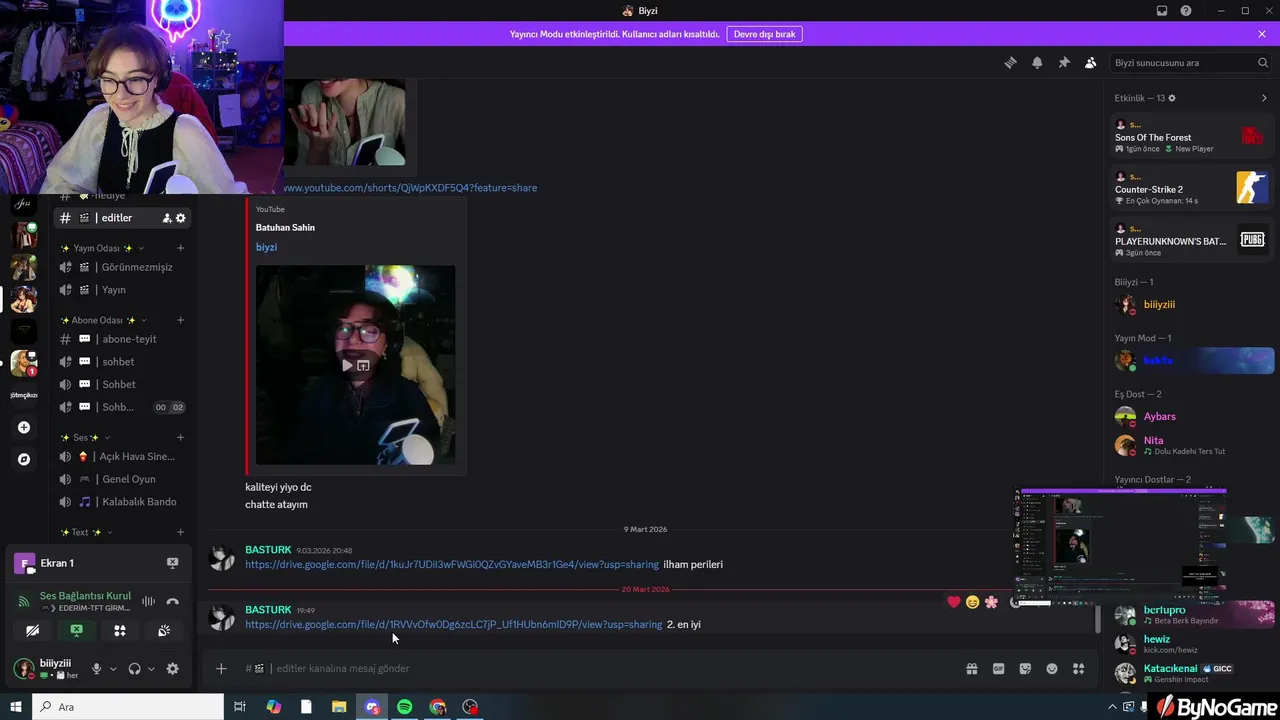
Task: Join the Görünmezmişiz voice channel
Action: click(x=122, y=267)
